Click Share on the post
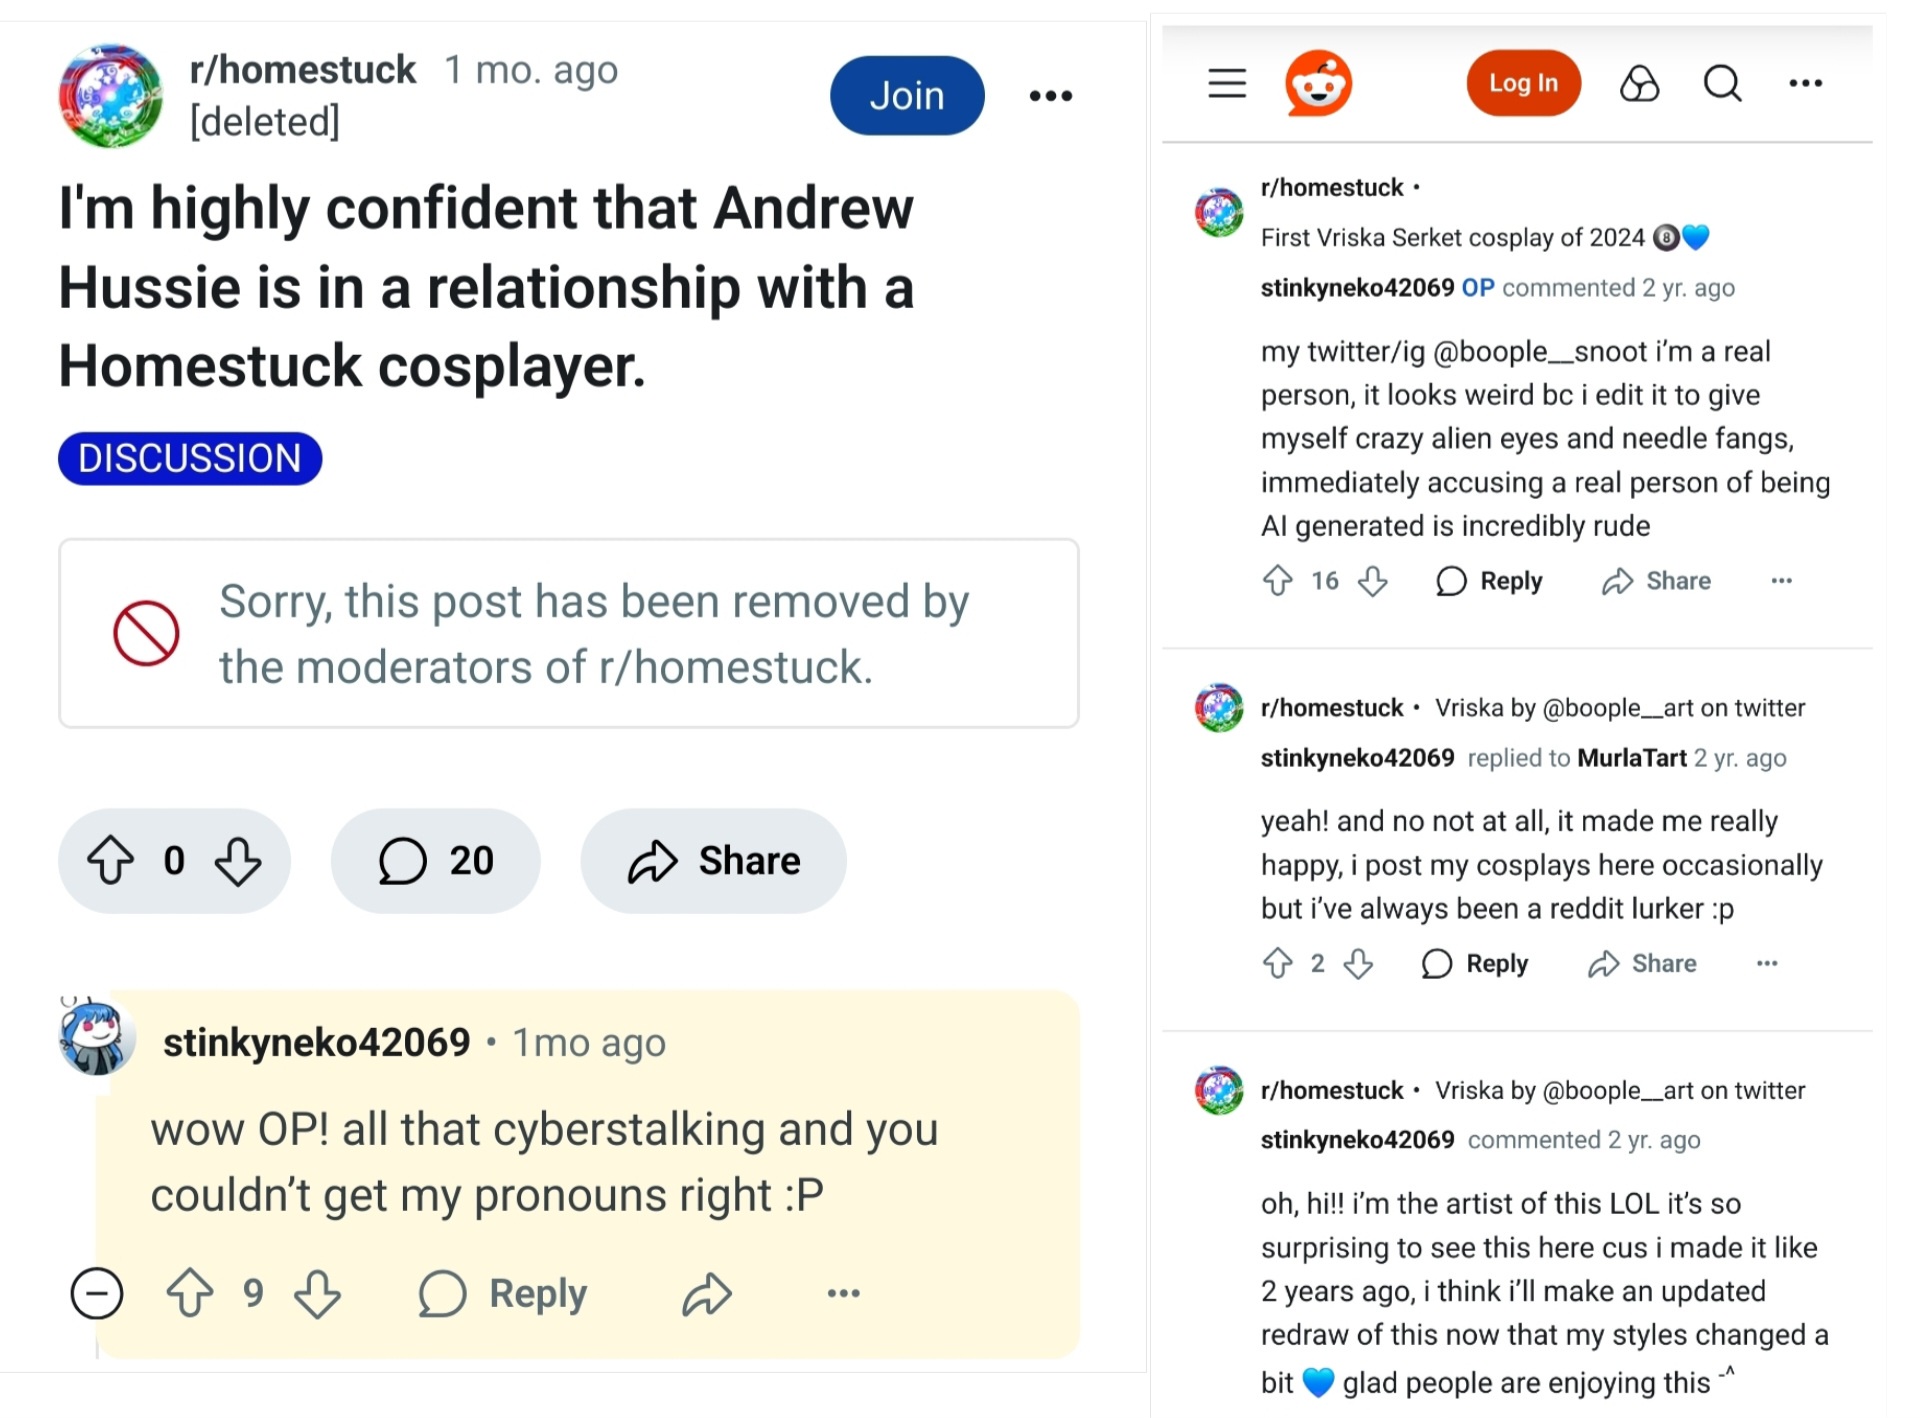This screenshot has width=1920, height=1418. tap(714, 860)
